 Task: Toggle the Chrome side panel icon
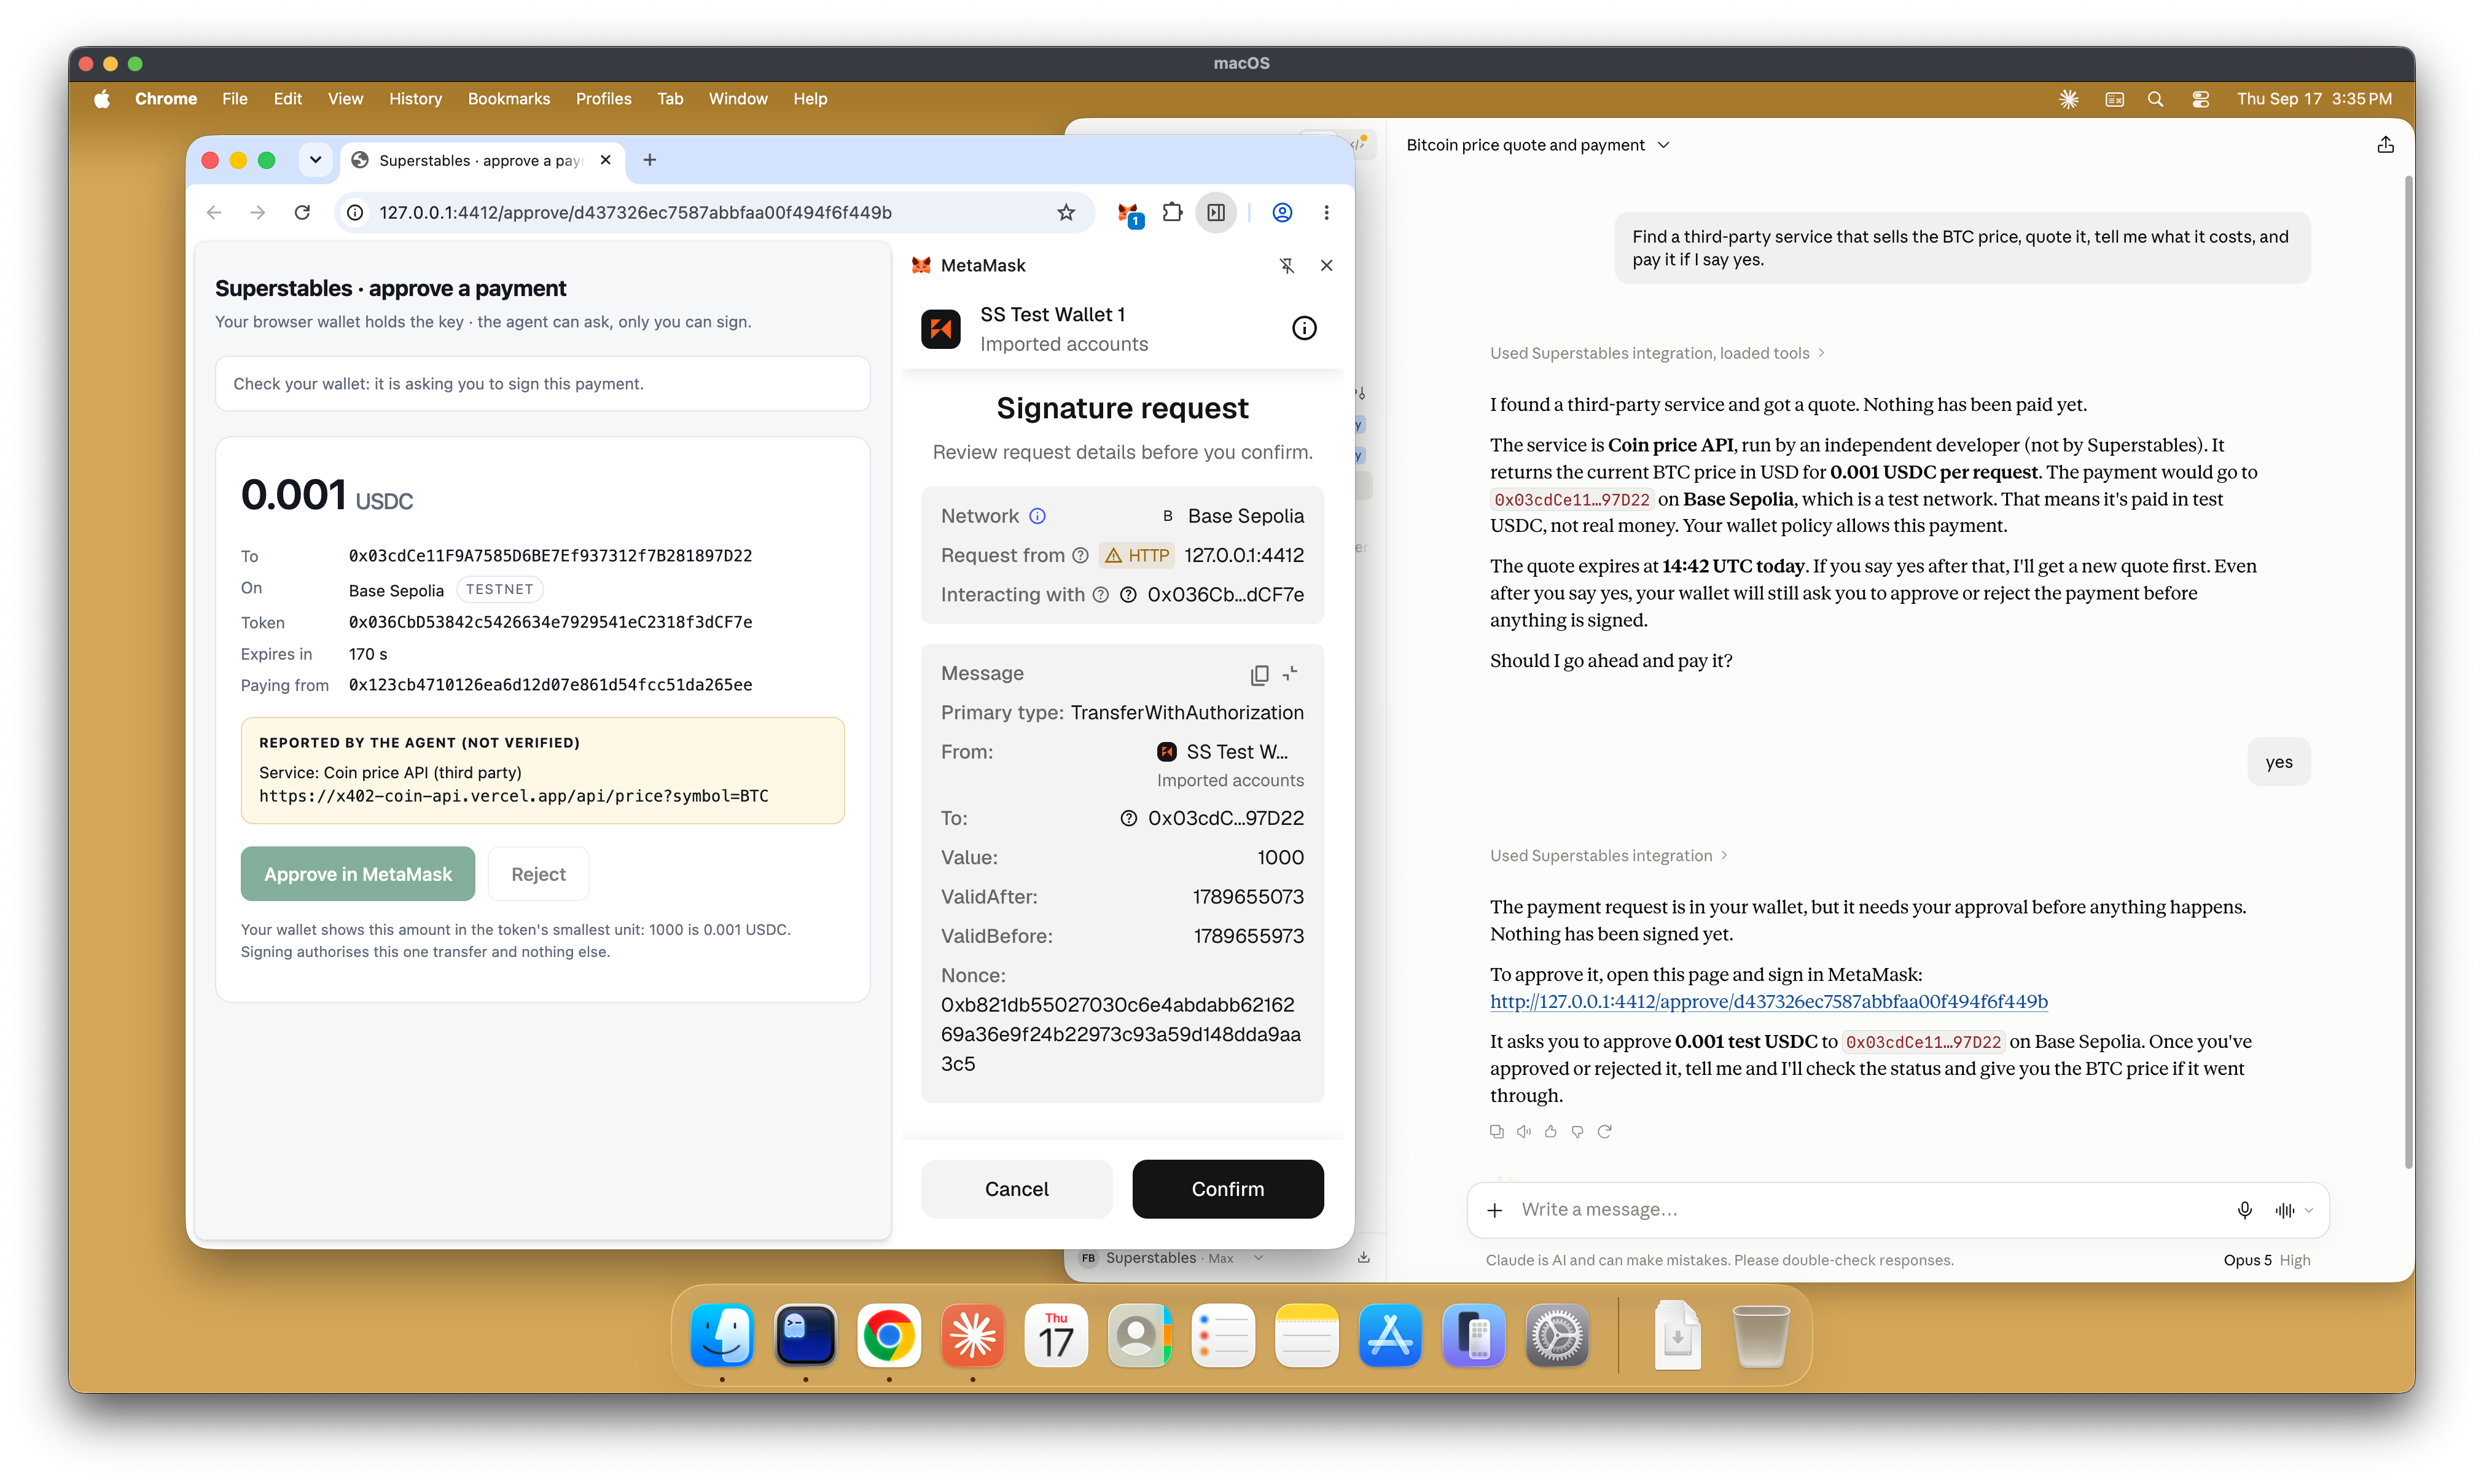point(1216,213)
